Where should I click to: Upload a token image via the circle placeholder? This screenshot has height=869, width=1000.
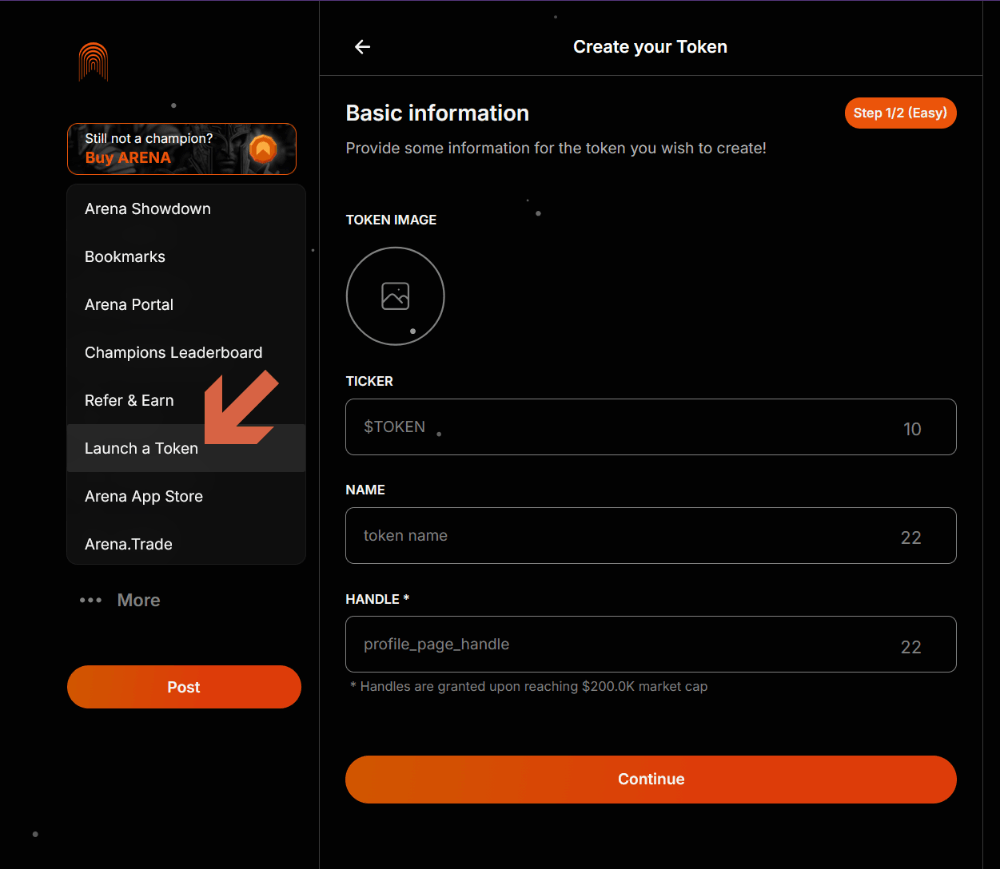coord(395,296)
